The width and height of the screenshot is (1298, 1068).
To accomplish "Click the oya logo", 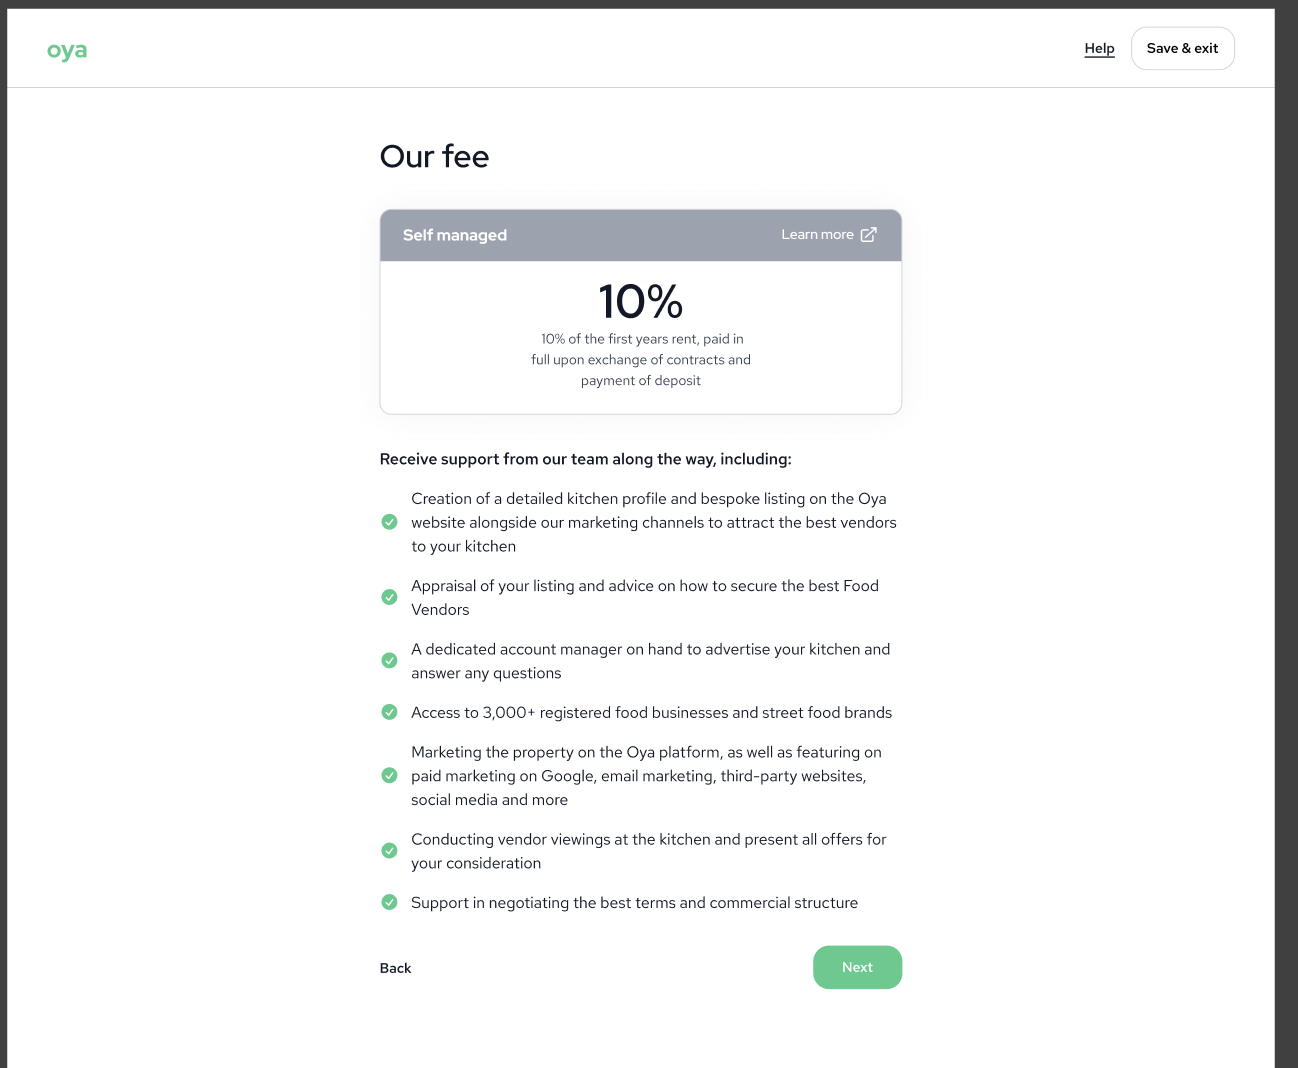I will (67, 50).
